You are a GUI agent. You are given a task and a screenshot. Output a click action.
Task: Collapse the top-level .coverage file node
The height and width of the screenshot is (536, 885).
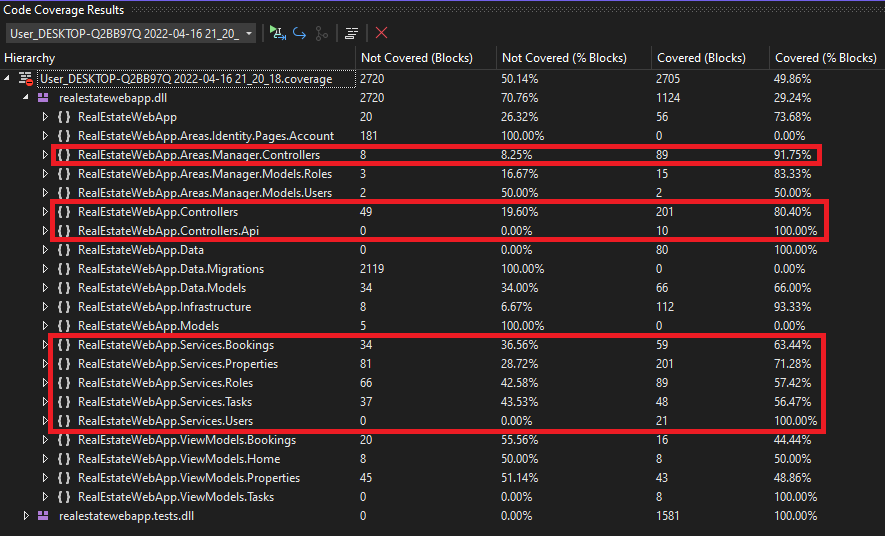point(7,78)
